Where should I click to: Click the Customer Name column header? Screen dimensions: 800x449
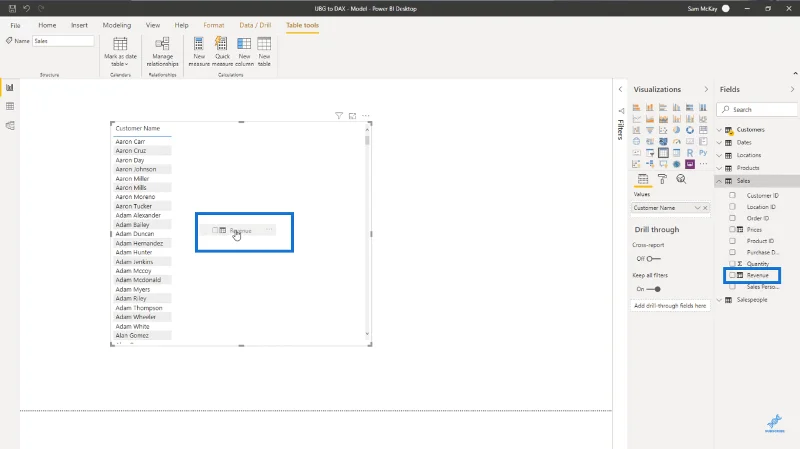[138, 129]
